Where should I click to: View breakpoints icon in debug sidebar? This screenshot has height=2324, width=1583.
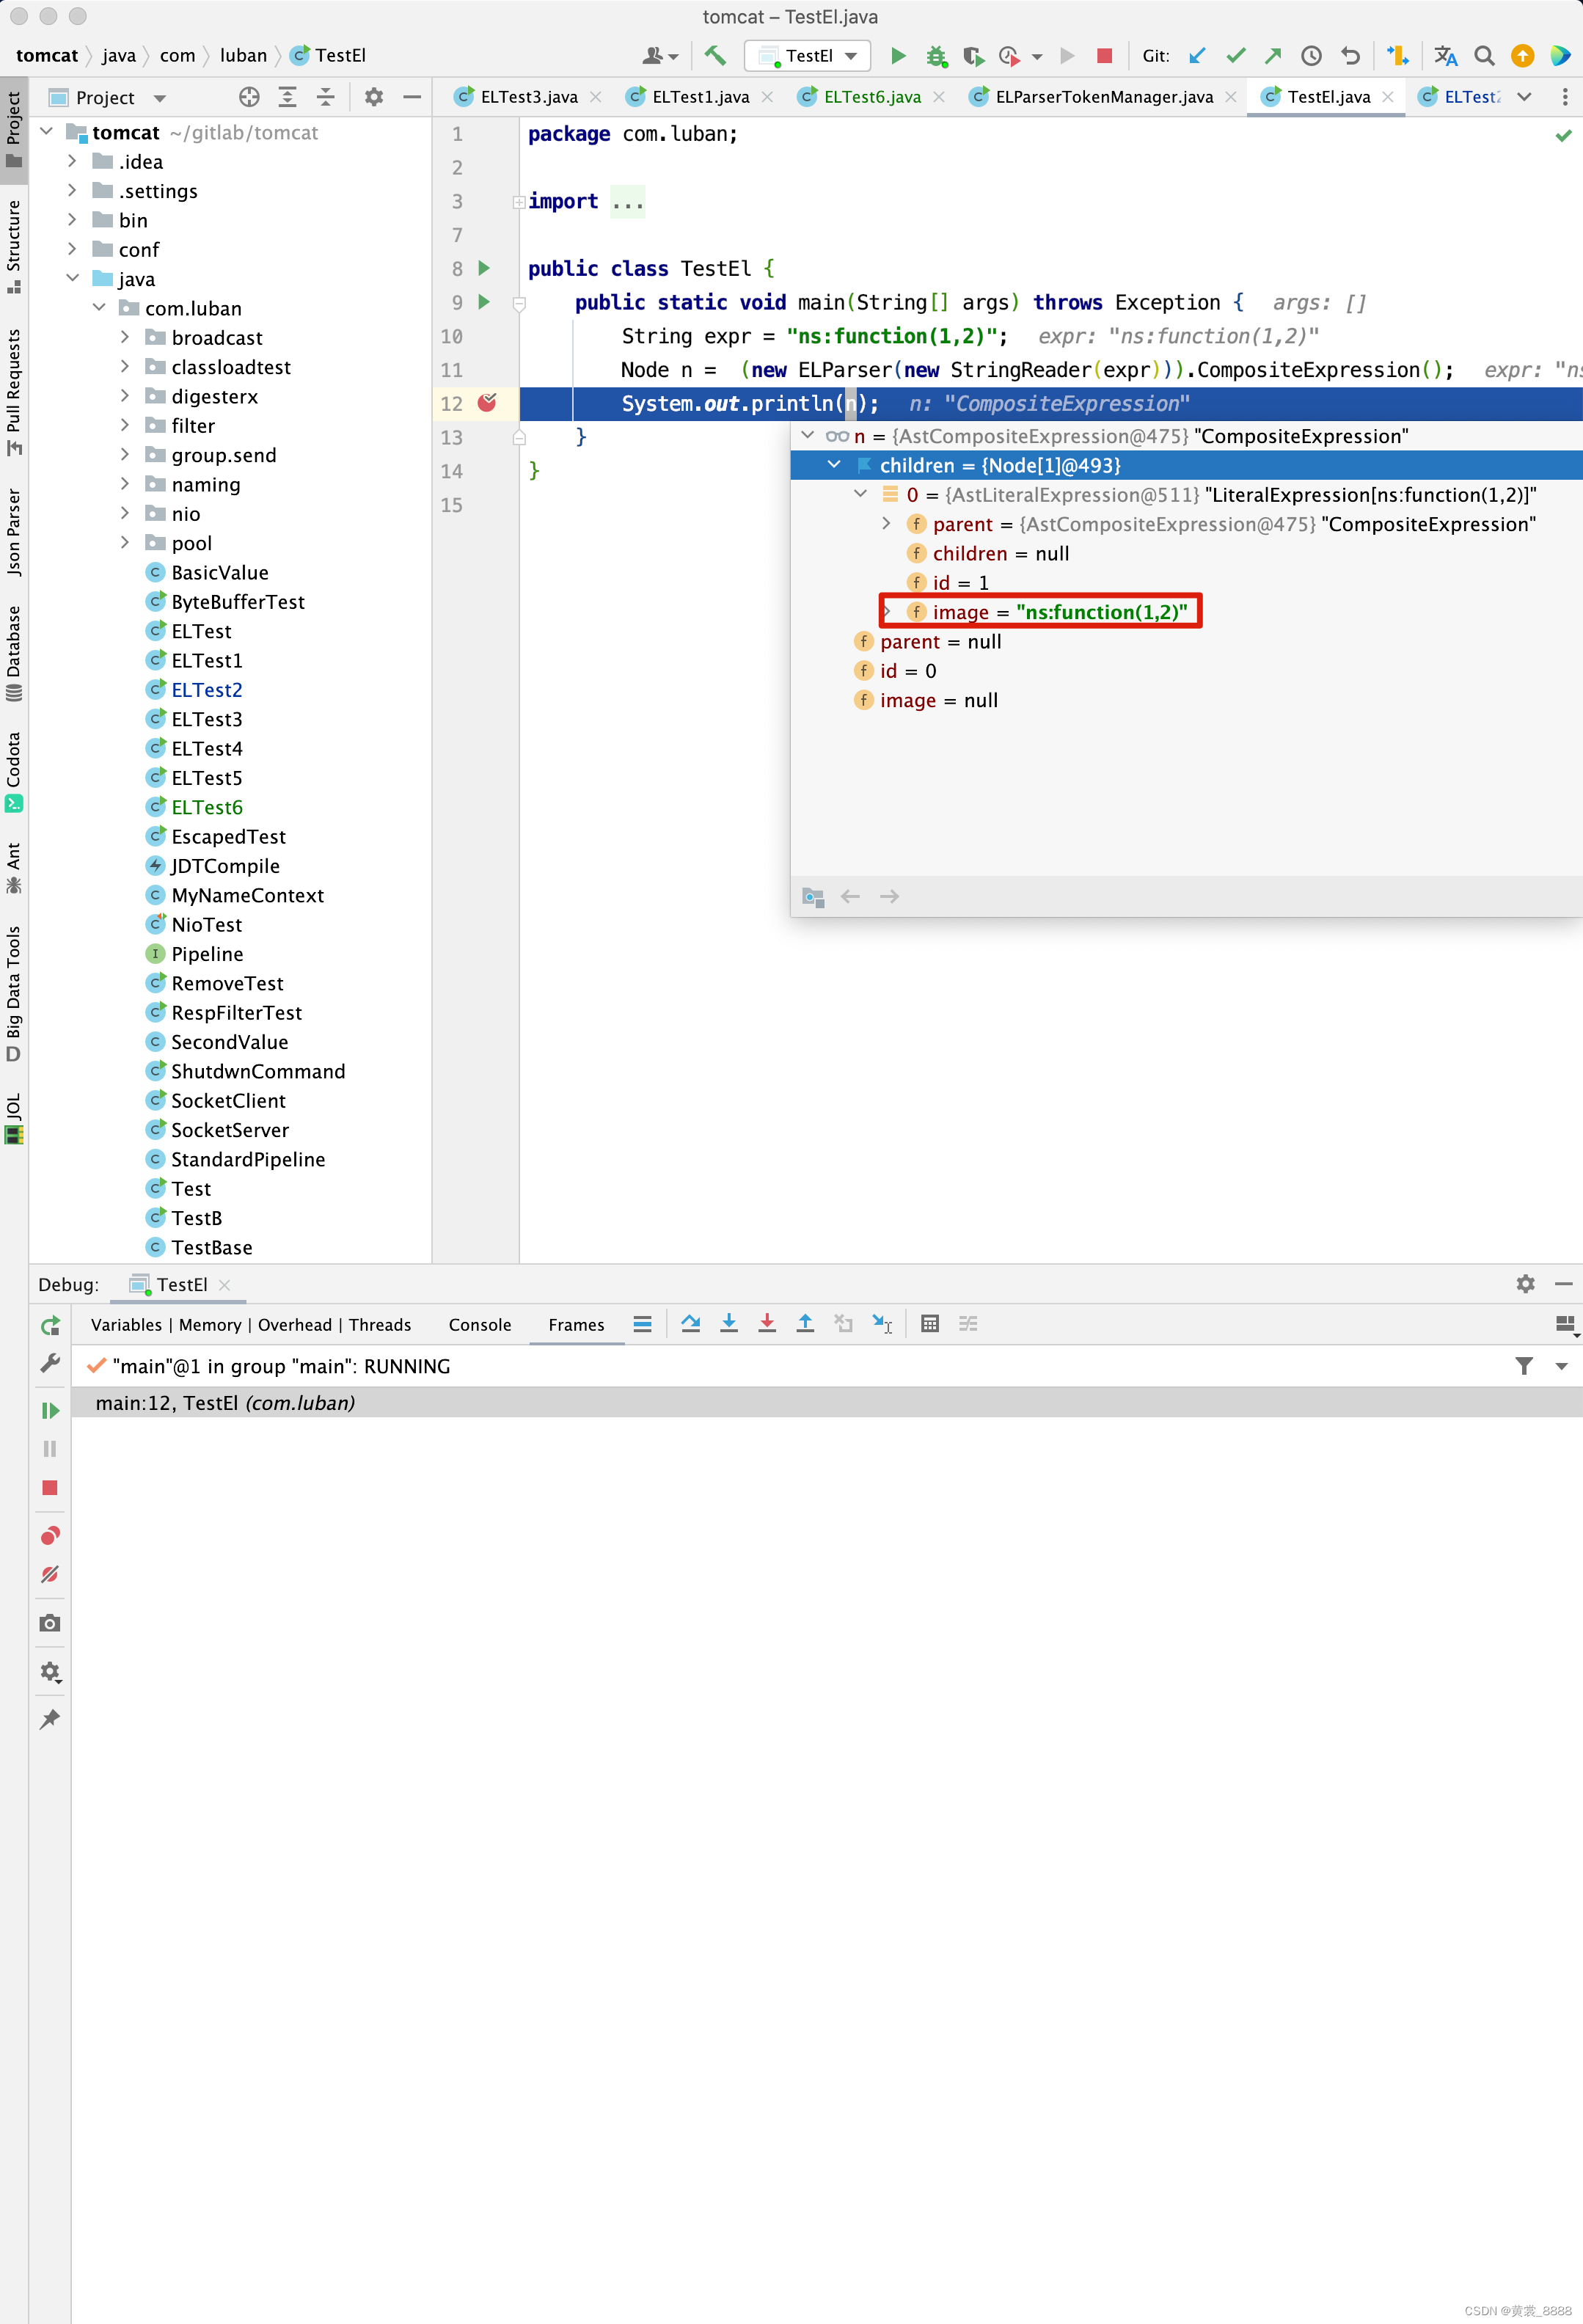coord(50,1535)
